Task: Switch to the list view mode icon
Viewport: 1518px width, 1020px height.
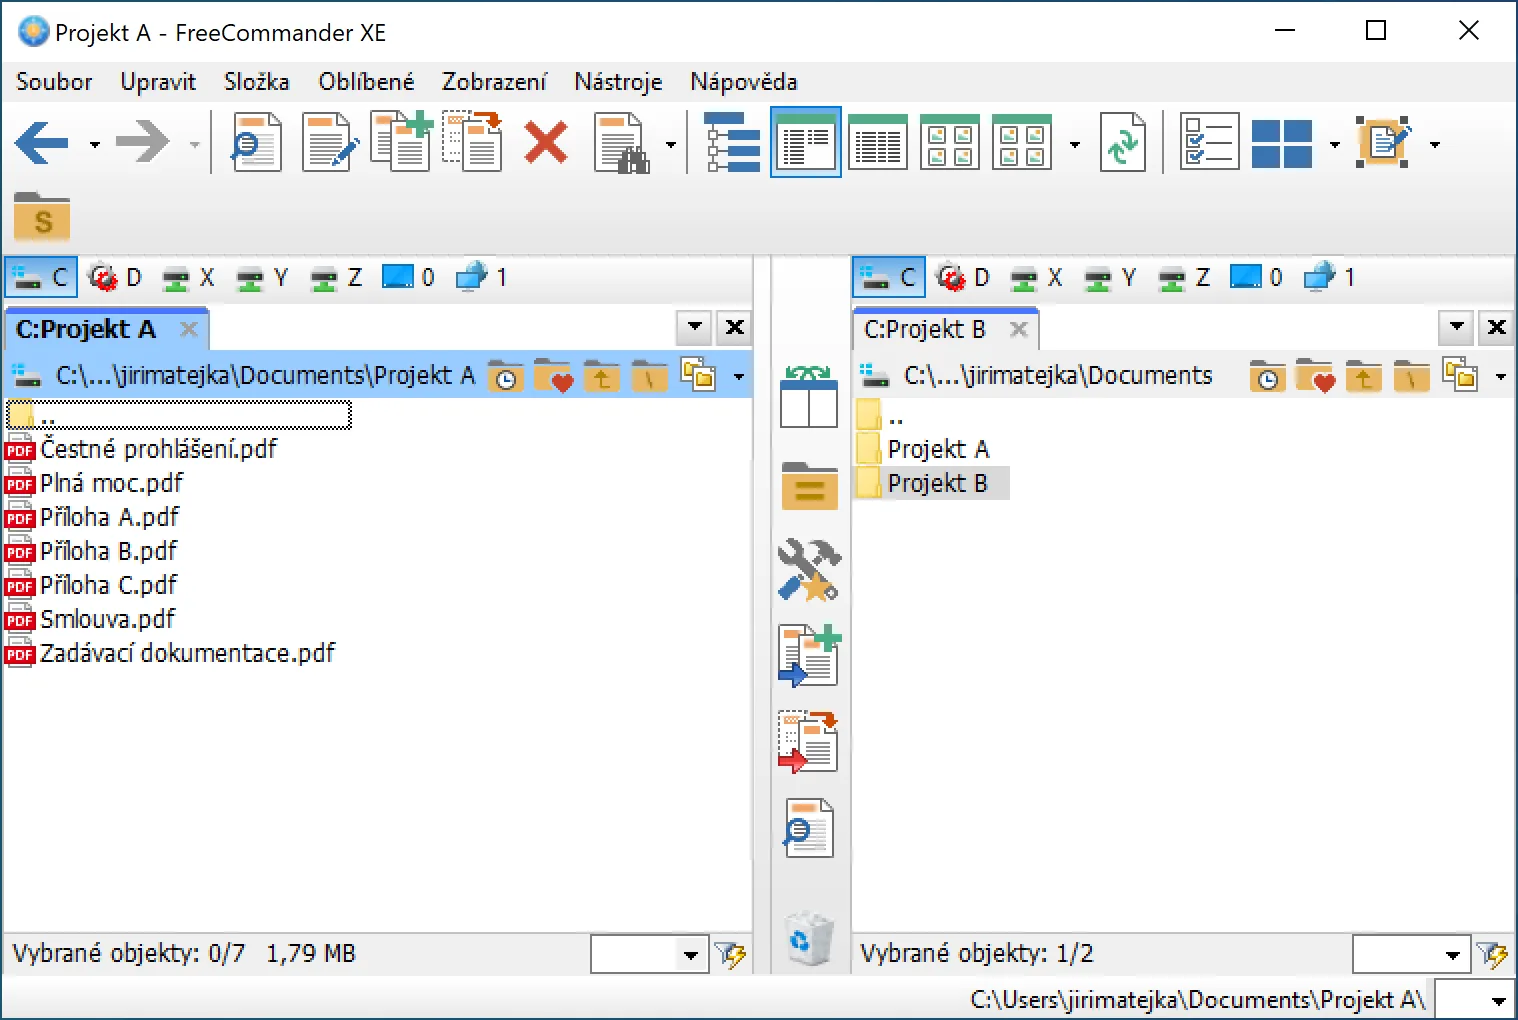Action: pos(878,143)
